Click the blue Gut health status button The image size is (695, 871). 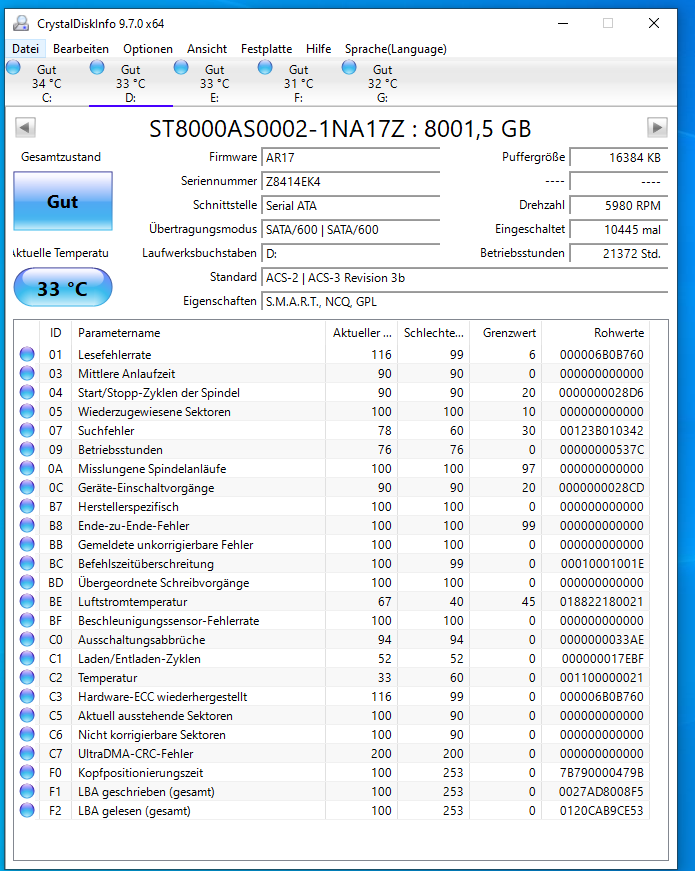pos(63,201)
